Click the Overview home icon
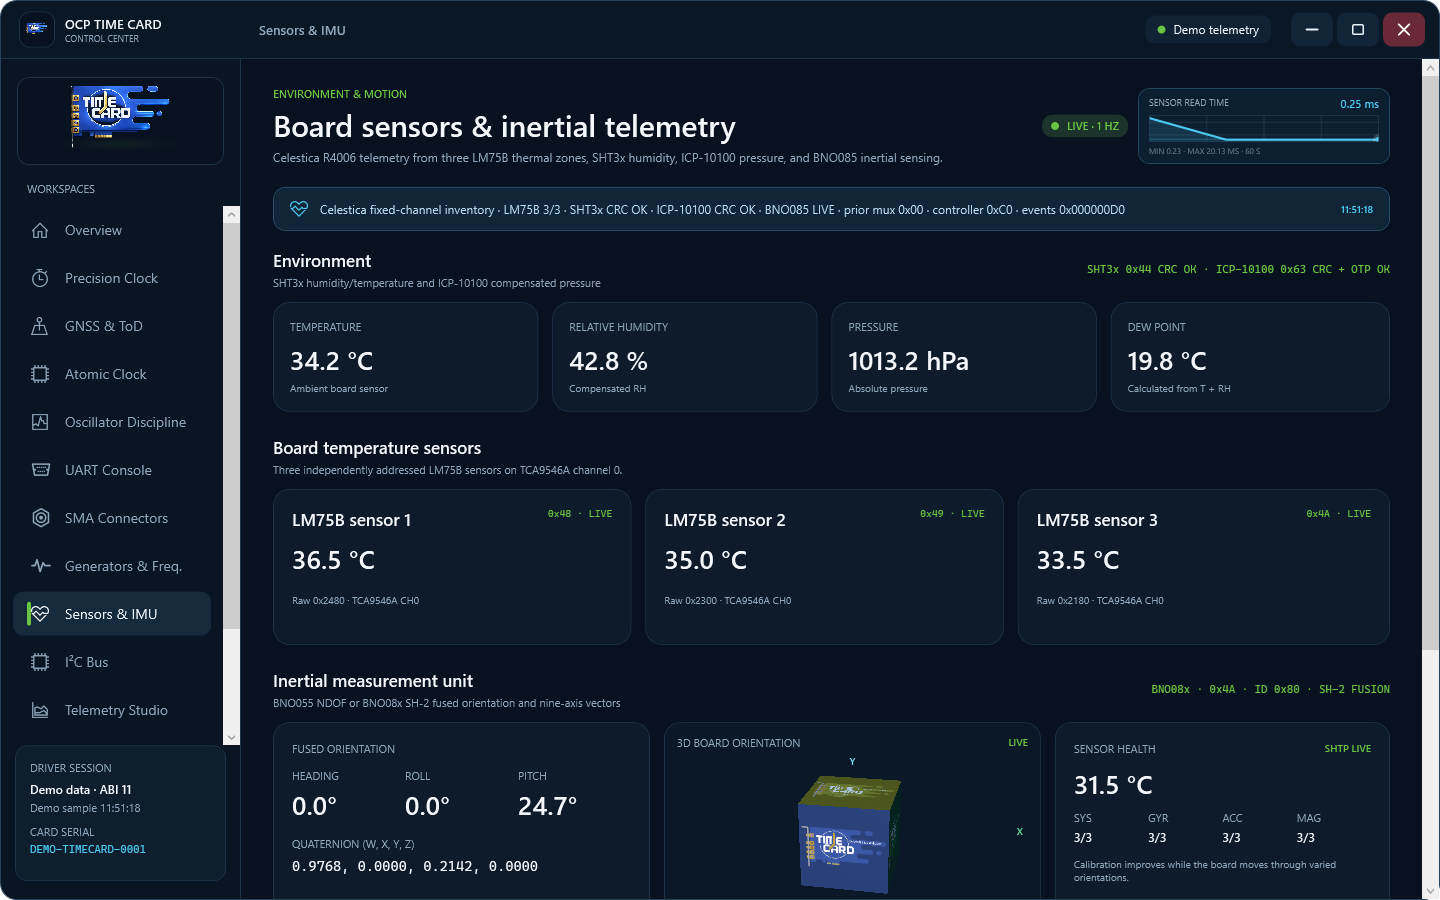The height and width of the screenshot is (900, 1440). point(40,230)
